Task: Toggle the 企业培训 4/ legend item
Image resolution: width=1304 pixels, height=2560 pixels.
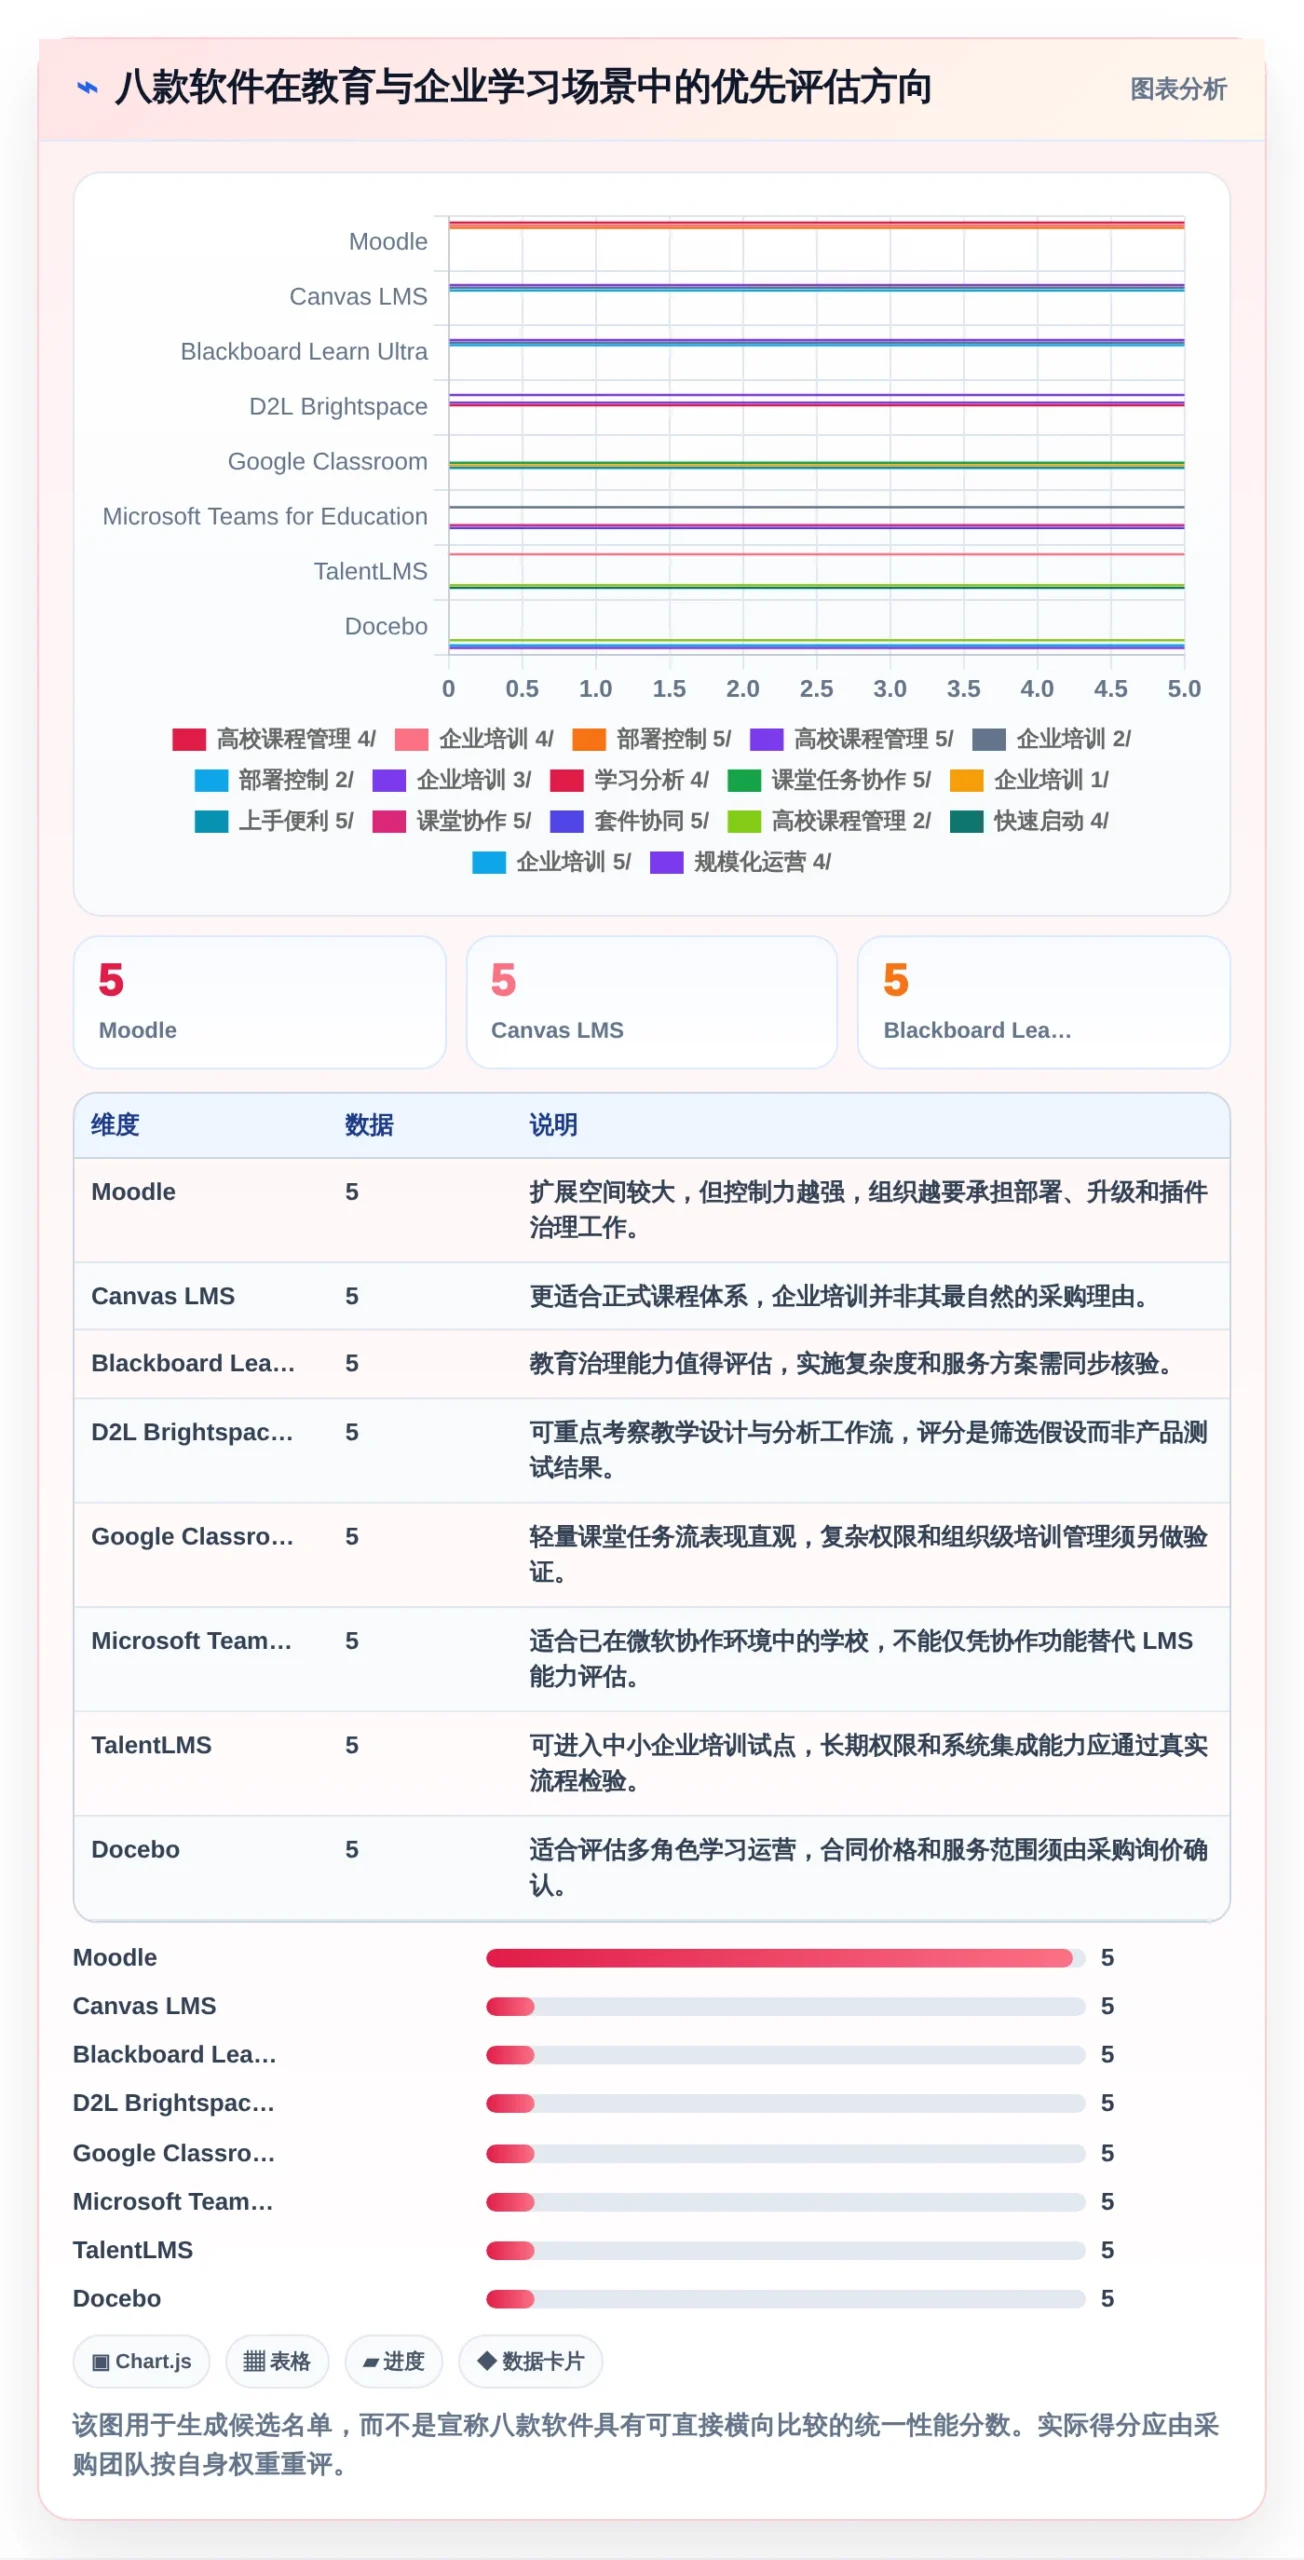Action: click(x=474, y=739)
